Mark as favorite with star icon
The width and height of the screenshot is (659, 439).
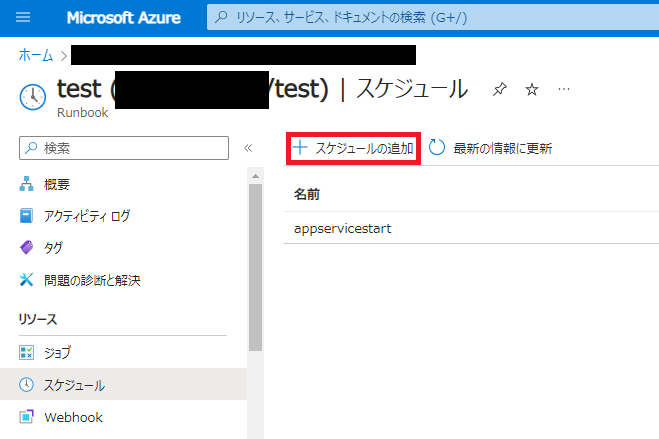pyautogui.click(x=532, y=89)
